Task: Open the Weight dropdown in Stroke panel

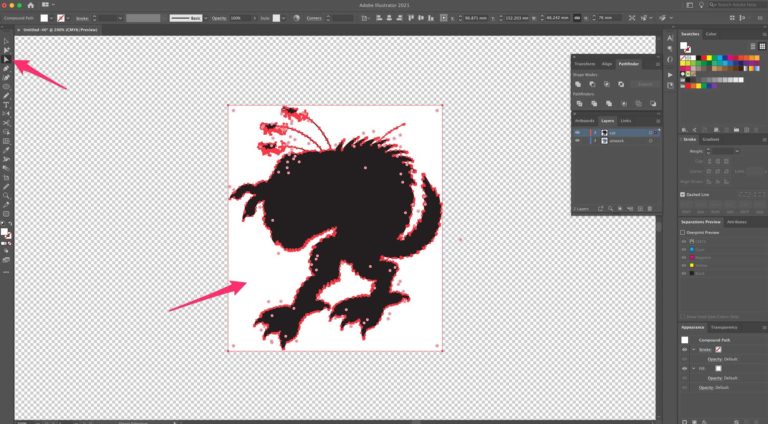Action: pos(737,151)
